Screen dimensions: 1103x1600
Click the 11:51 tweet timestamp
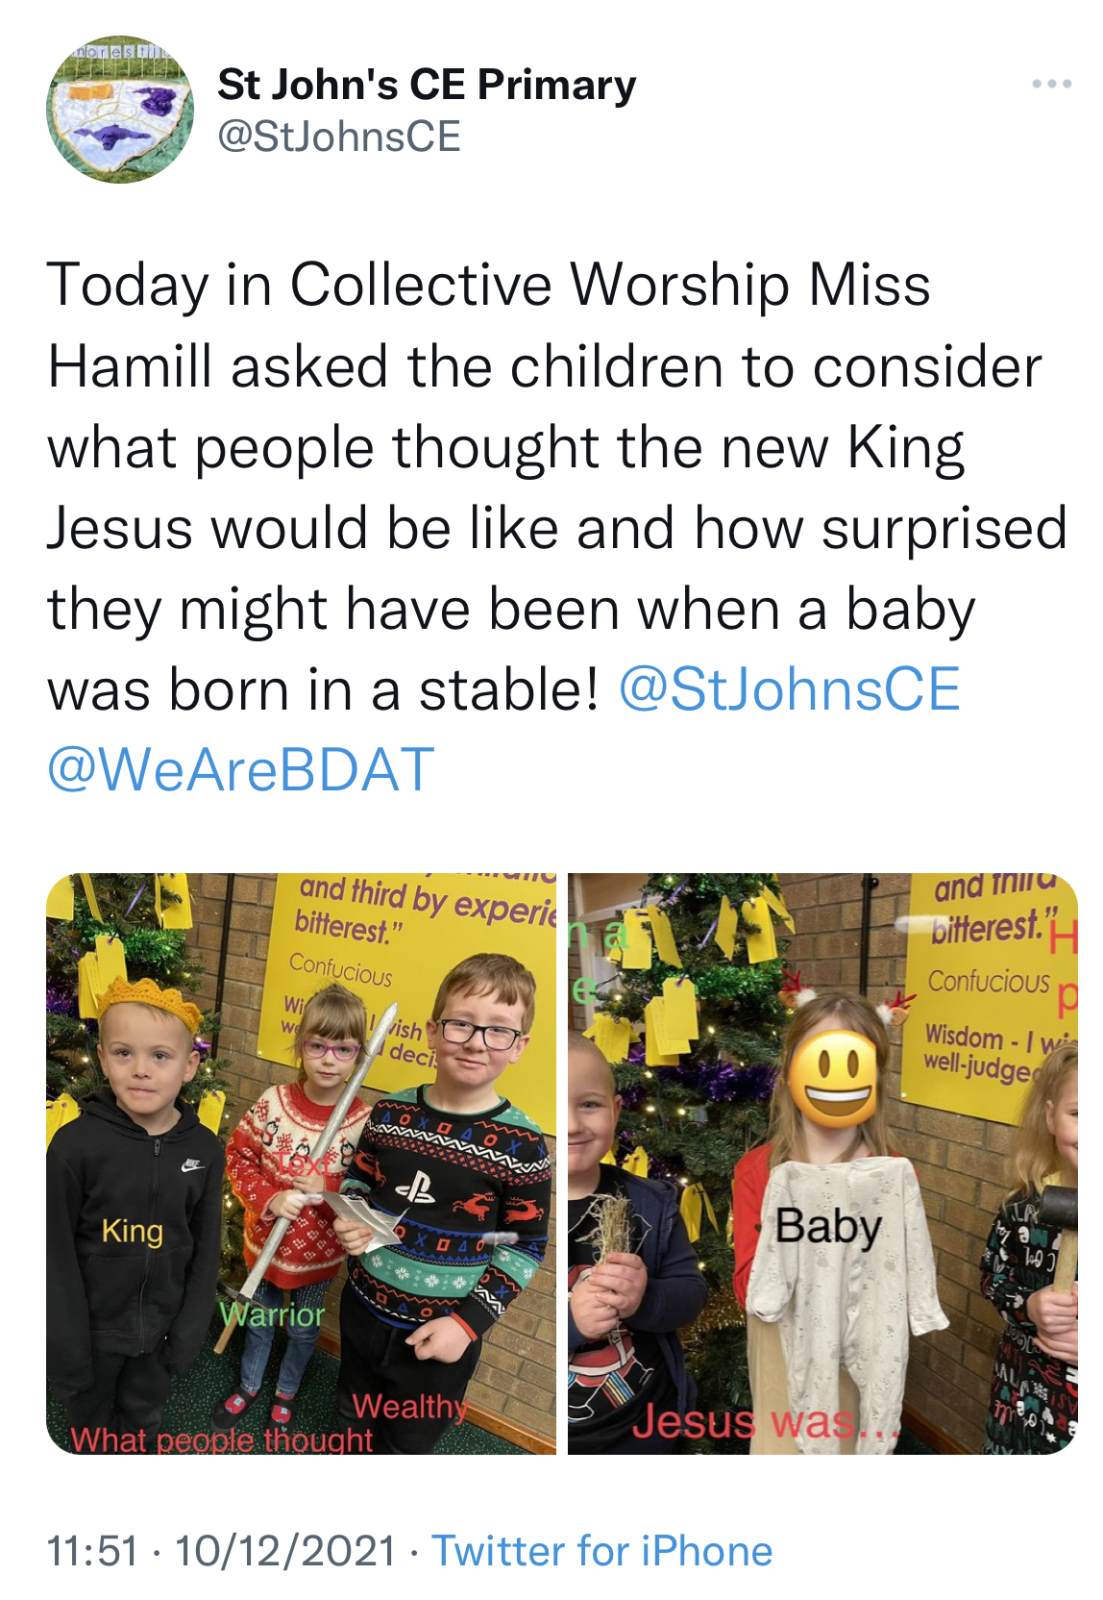pos(92,1551)
